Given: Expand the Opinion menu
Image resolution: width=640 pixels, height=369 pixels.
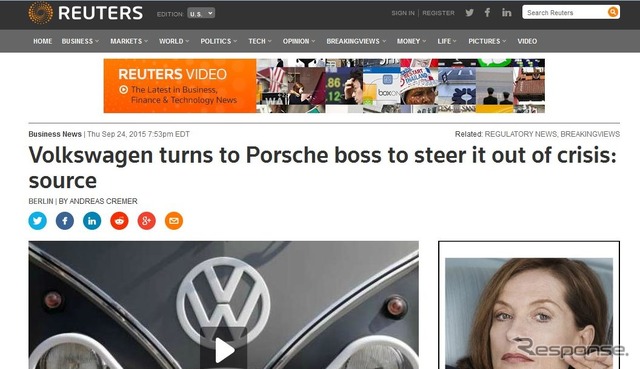Looking at the screenshot, I should coord(299,41).
